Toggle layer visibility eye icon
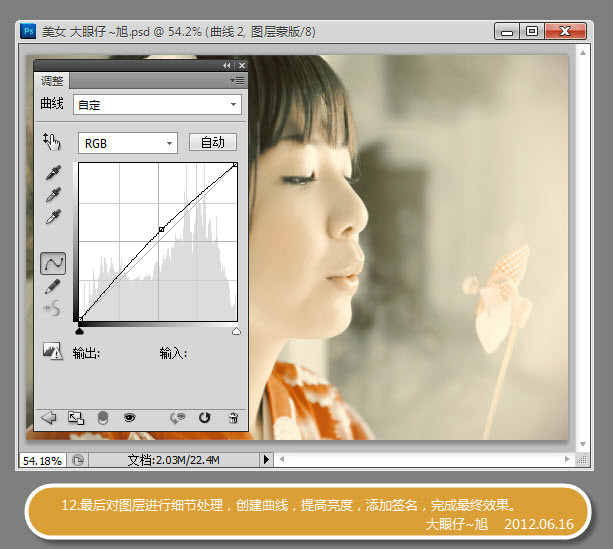This screenshot has width=613, height=549. pyautogui.click(x=129, y=418)
